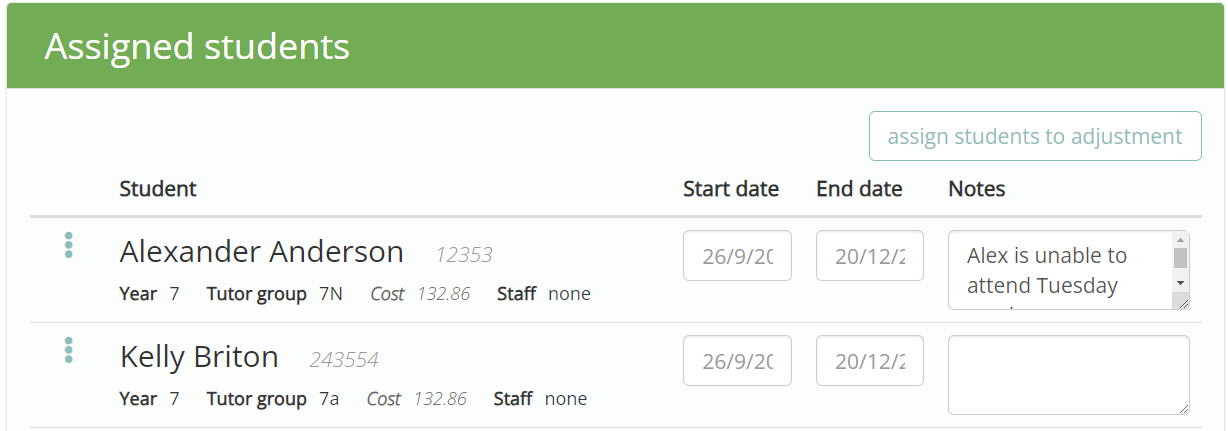The image size is (1228, 431).
Task: Click the Student column header
Action: [x=158, y=189]
